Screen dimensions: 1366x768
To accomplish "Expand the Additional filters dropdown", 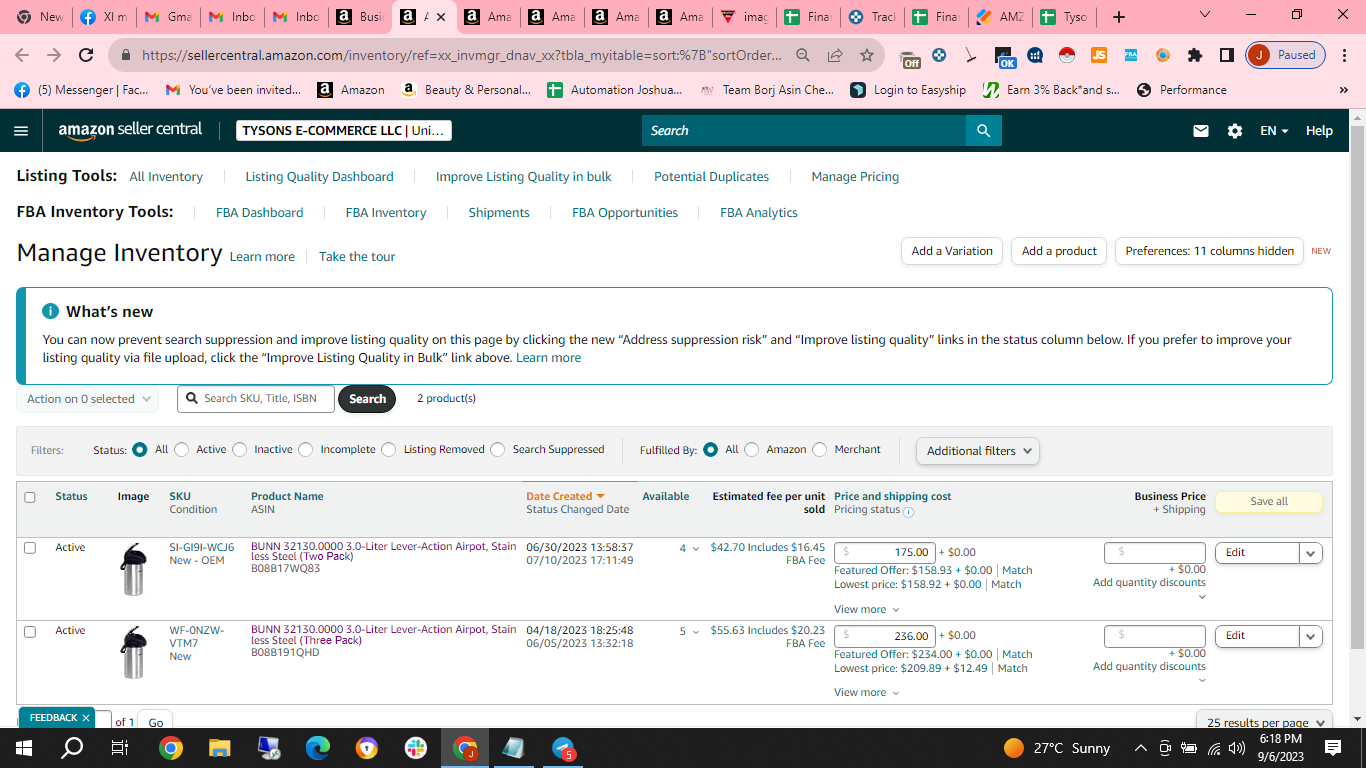I will coord(978,451).
